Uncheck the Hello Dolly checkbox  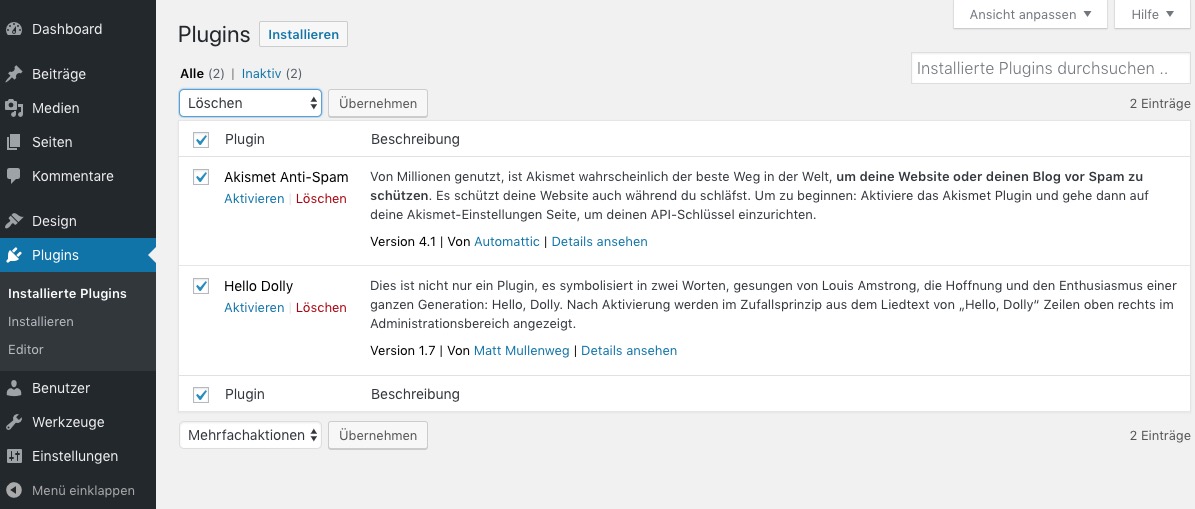[201, 286]
